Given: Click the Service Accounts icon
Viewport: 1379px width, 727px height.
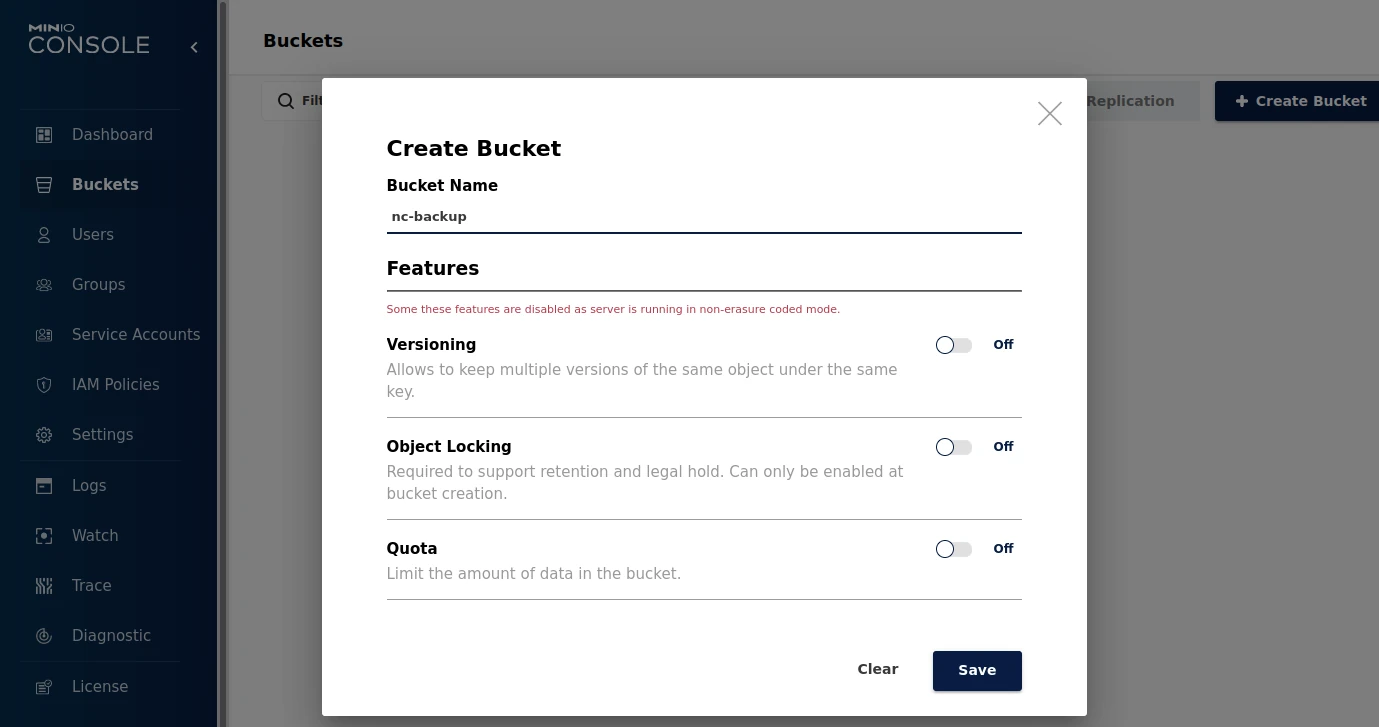Looking at the screenshot, I should [x=44, y=335].
